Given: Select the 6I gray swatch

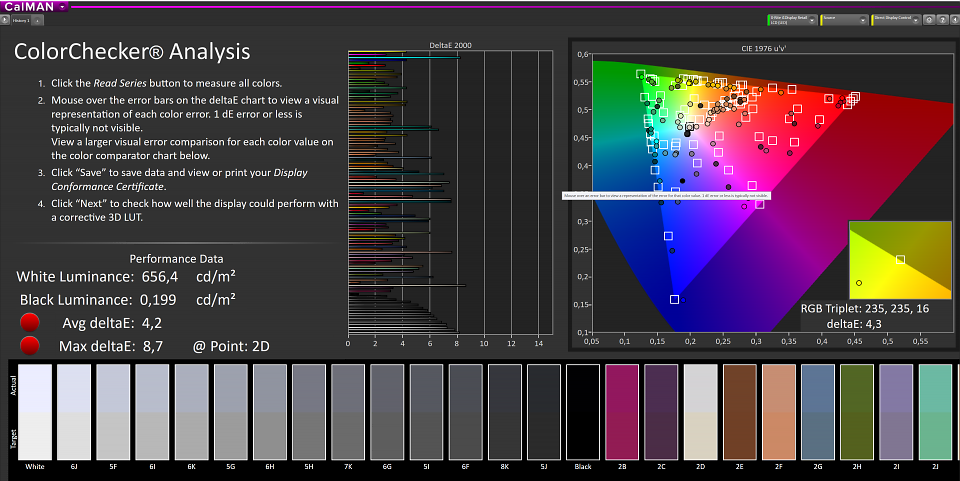Looking at the screenshot, I should click(x=152, y=412).
